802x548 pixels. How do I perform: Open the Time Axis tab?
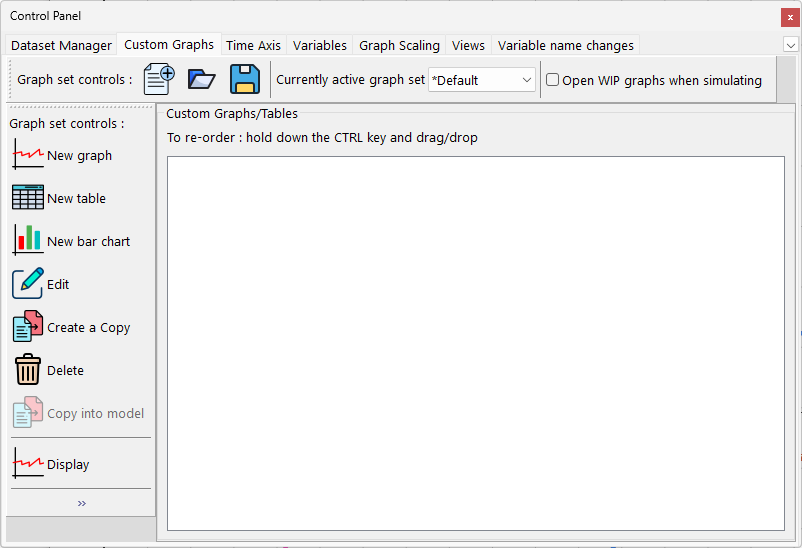(x=253, y=45)
